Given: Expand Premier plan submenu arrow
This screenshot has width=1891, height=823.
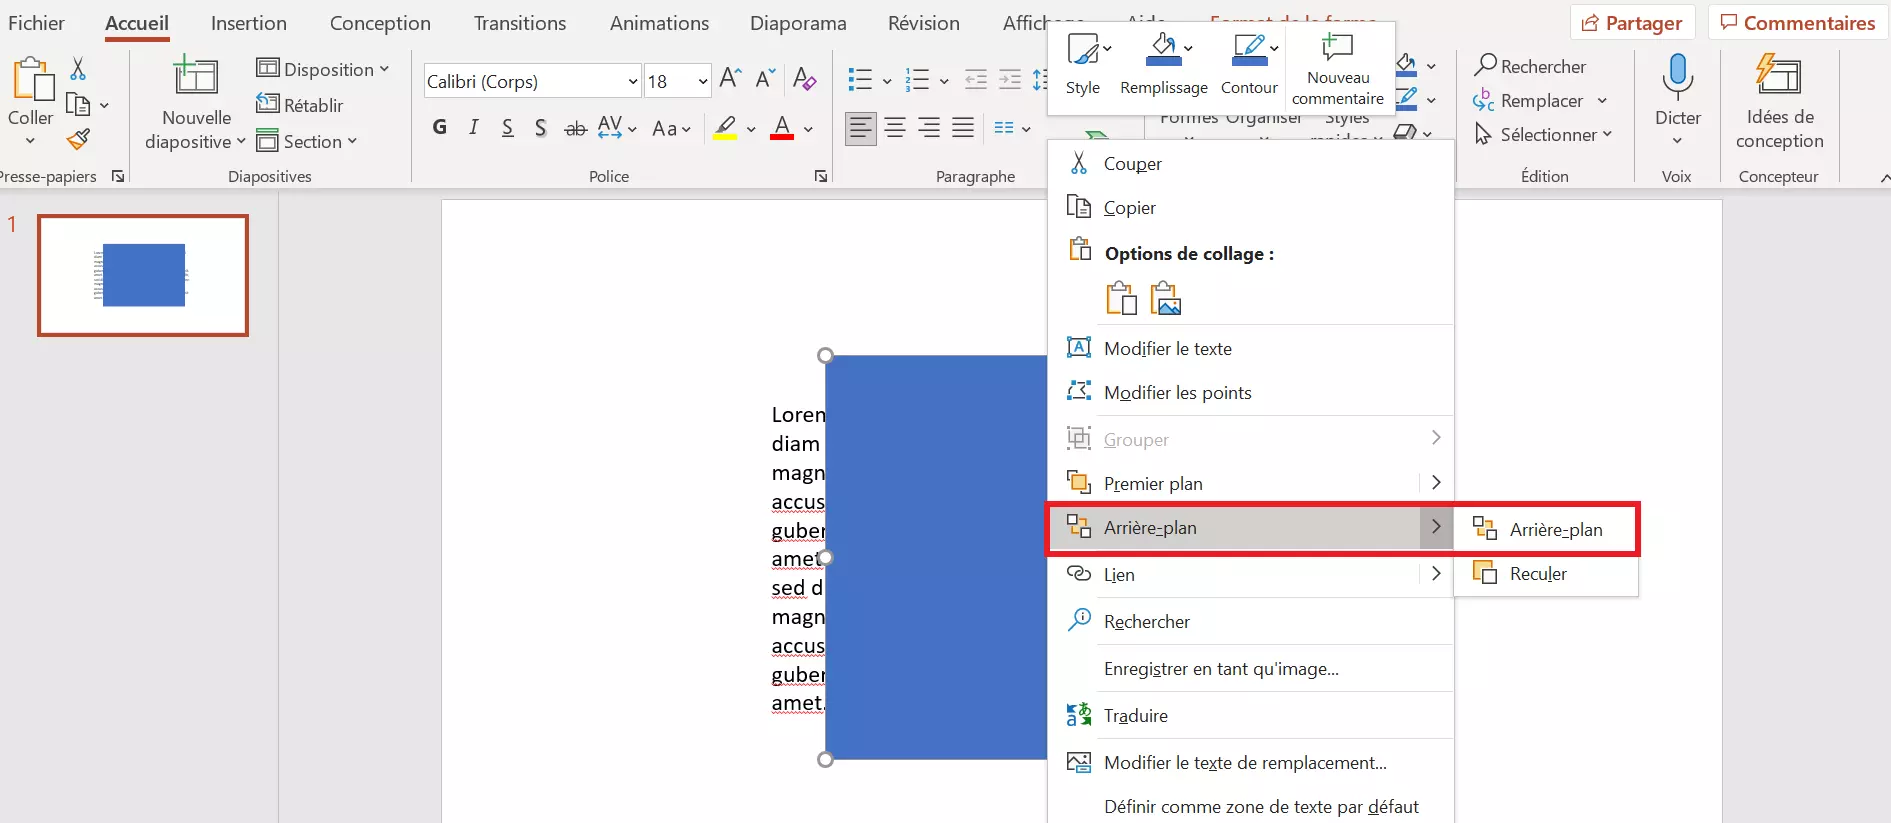Looking at the screenshot, I should (1436, 483).
